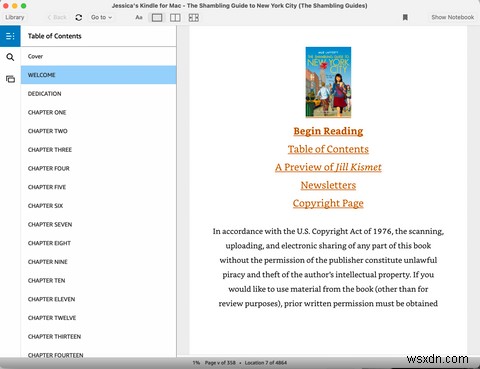The image size is (480, 369).
Task: Open the Copyright Page link
Action: click(x=328, y=203)
